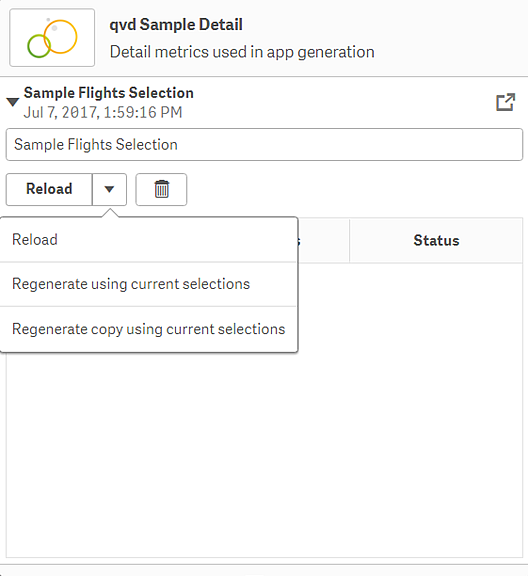Open the generated app via external-link icon

pyautogui.click(x=506, y=102)
